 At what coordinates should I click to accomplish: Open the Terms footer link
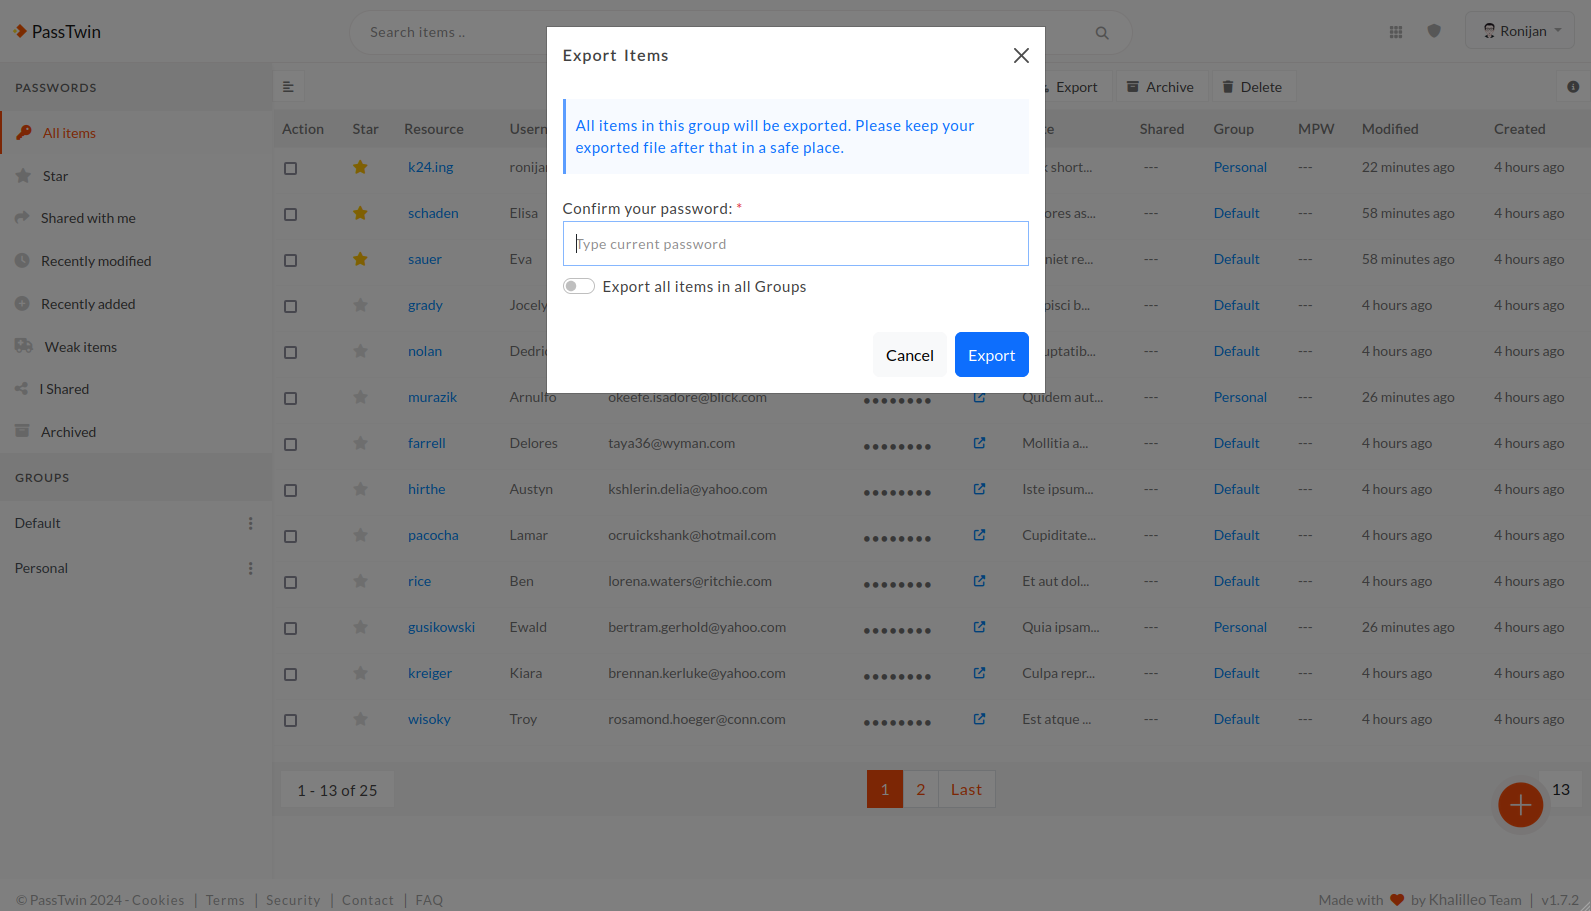225,900
